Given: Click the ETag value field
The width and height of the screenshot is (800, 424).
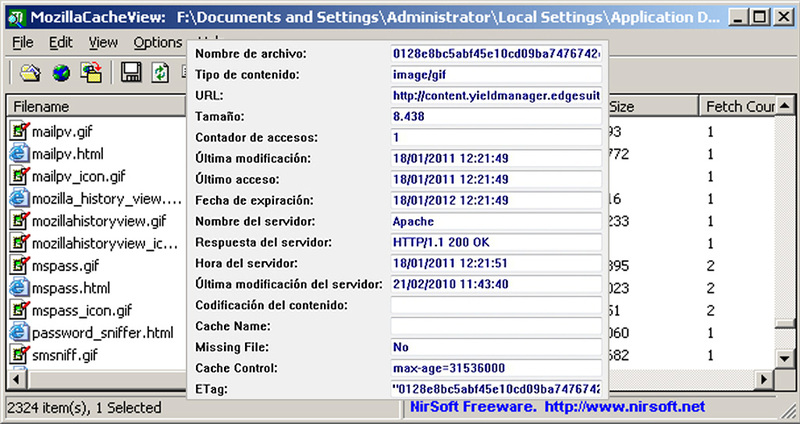Looking at the screenshot, I should pyautogui.click(x=496, y=389).
